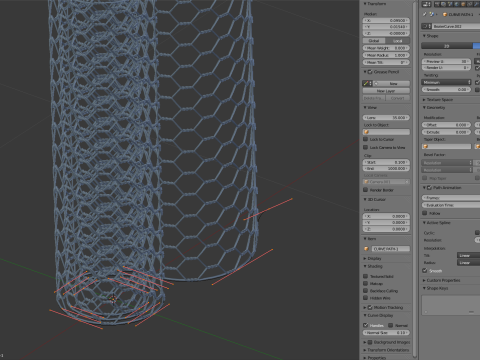This screenshot has width=480, height=360.
Task: Open the Twisting Minimum dropdown
Action: tap(446, 82)
